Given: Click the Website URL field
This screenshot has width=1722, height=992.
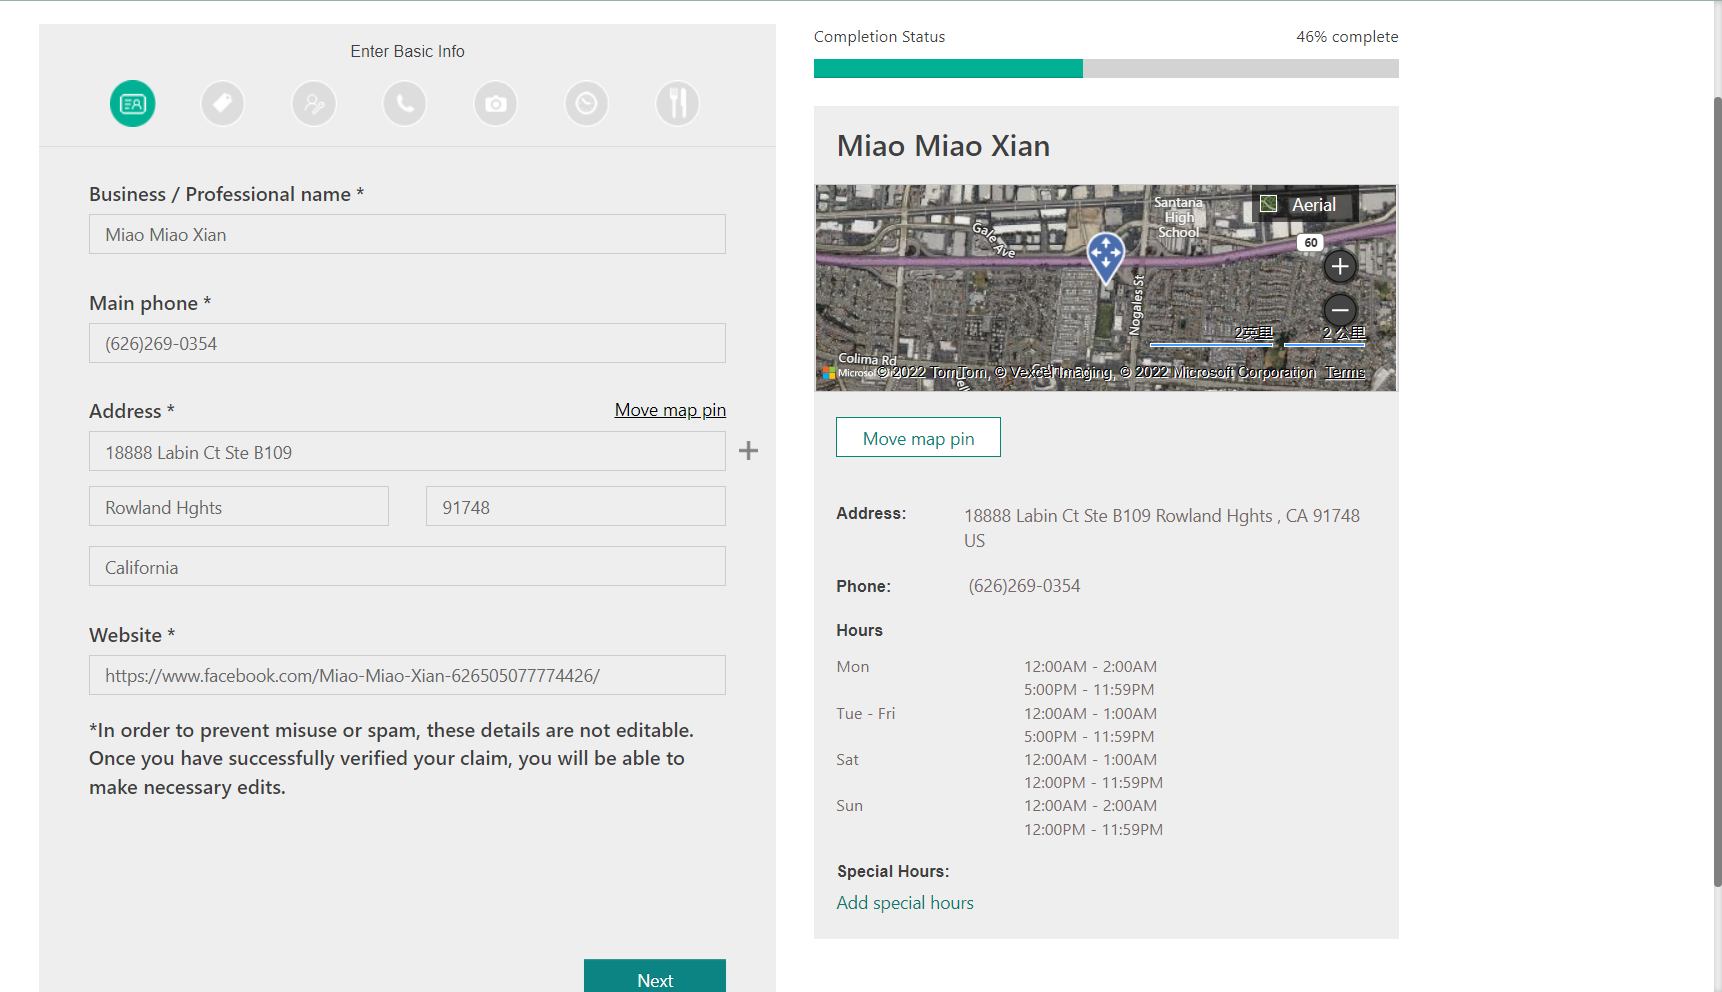Looking at the screenshot, I should 407,675.
